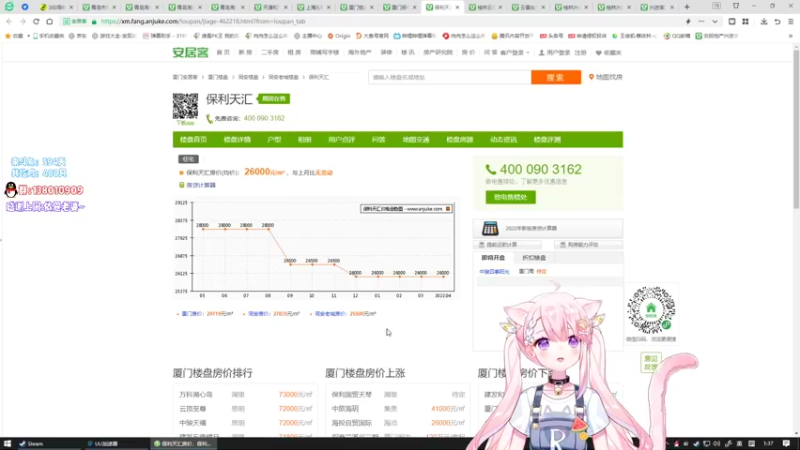Expand the favorites dropdown arrow
This screenshot has width=800, height=450.
pos(28,36)
